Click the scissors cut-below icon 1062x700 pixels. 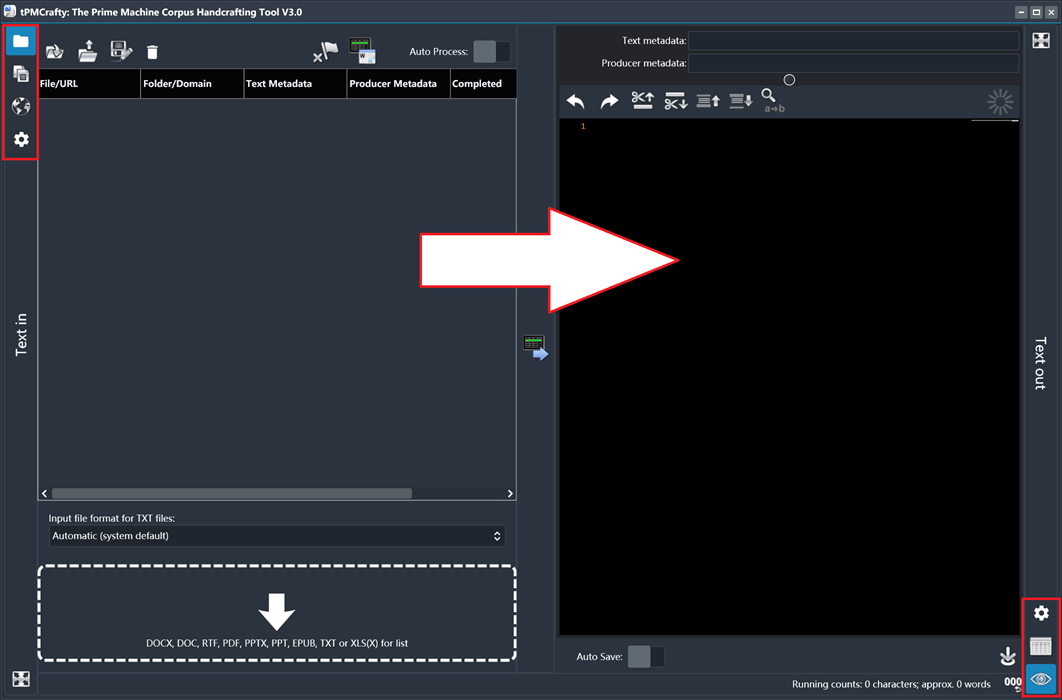(x=676, y=101)
